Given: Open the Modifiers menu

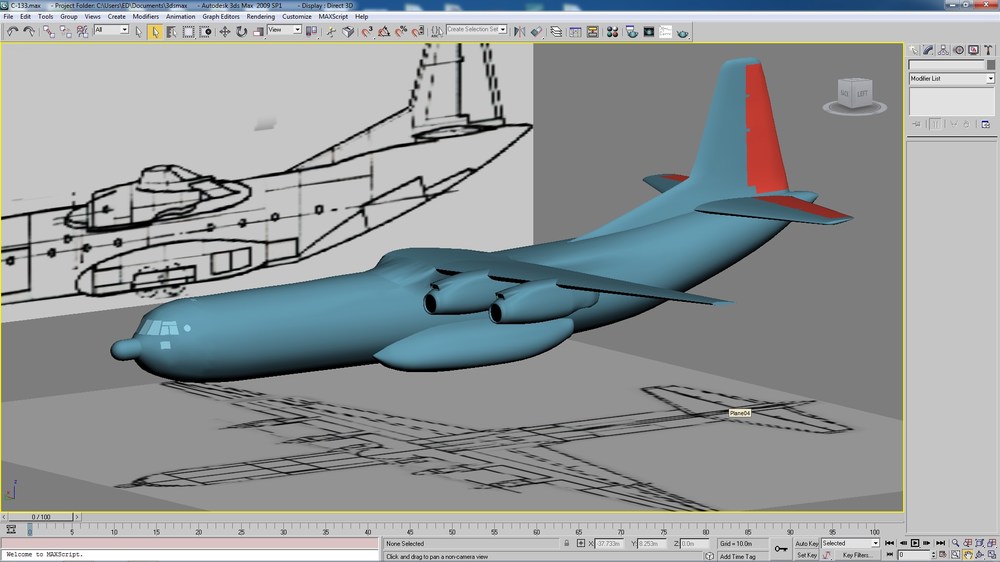Looking at the screenshot, I should pos(145,17).
